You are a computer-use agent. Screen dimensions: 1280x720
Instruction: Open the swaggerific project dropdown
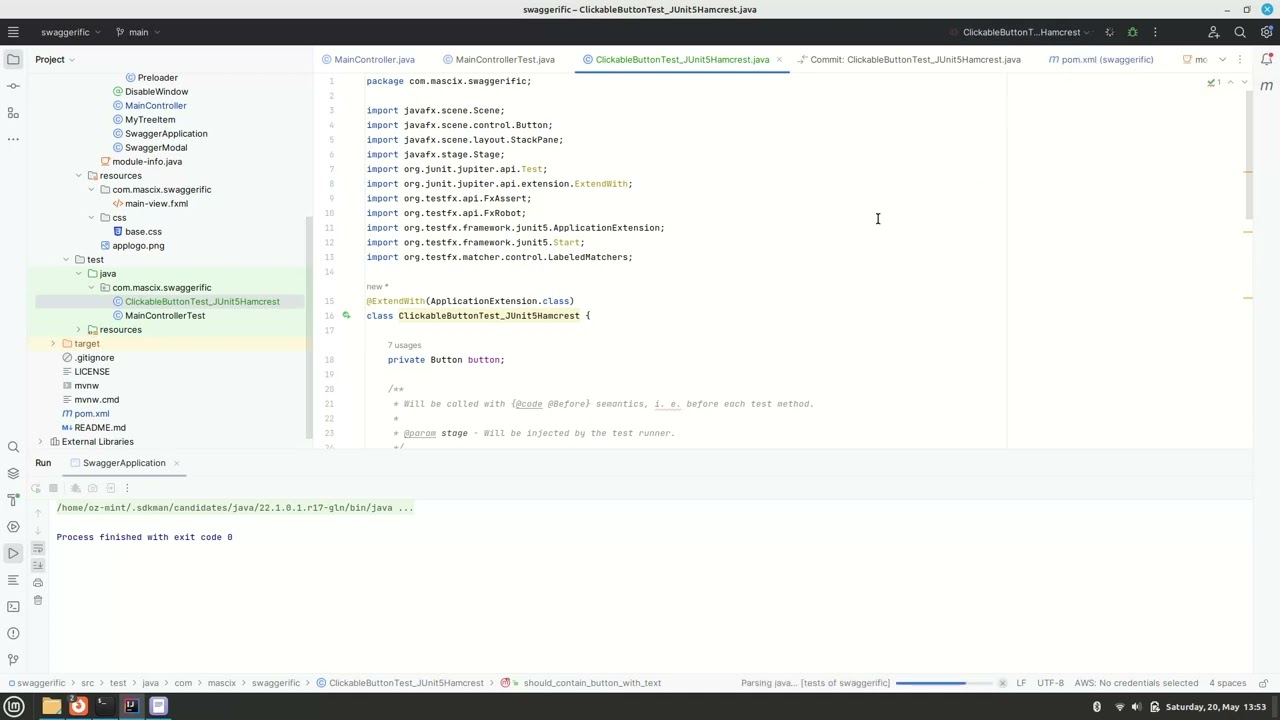(70, 32)
